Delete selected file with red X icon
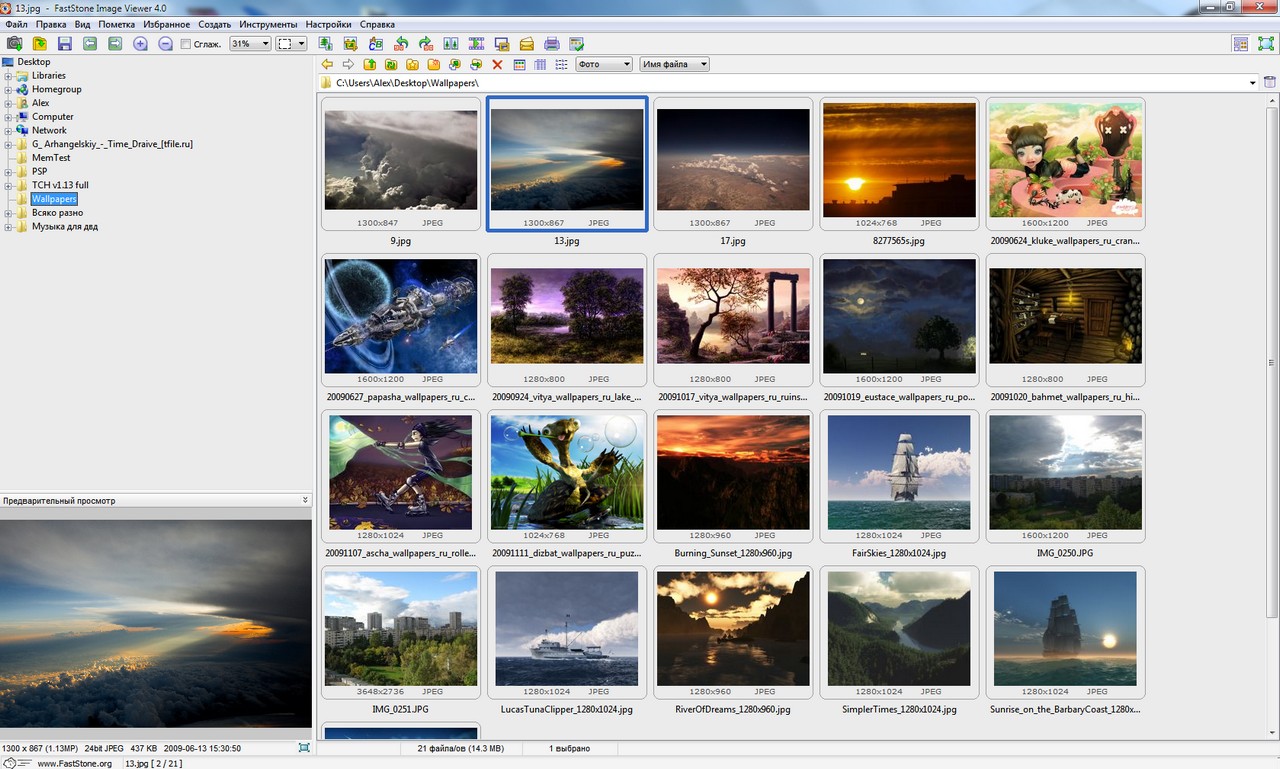This screenshot has width=1280, height=769. pyautogui.click(x=497, y=64)
